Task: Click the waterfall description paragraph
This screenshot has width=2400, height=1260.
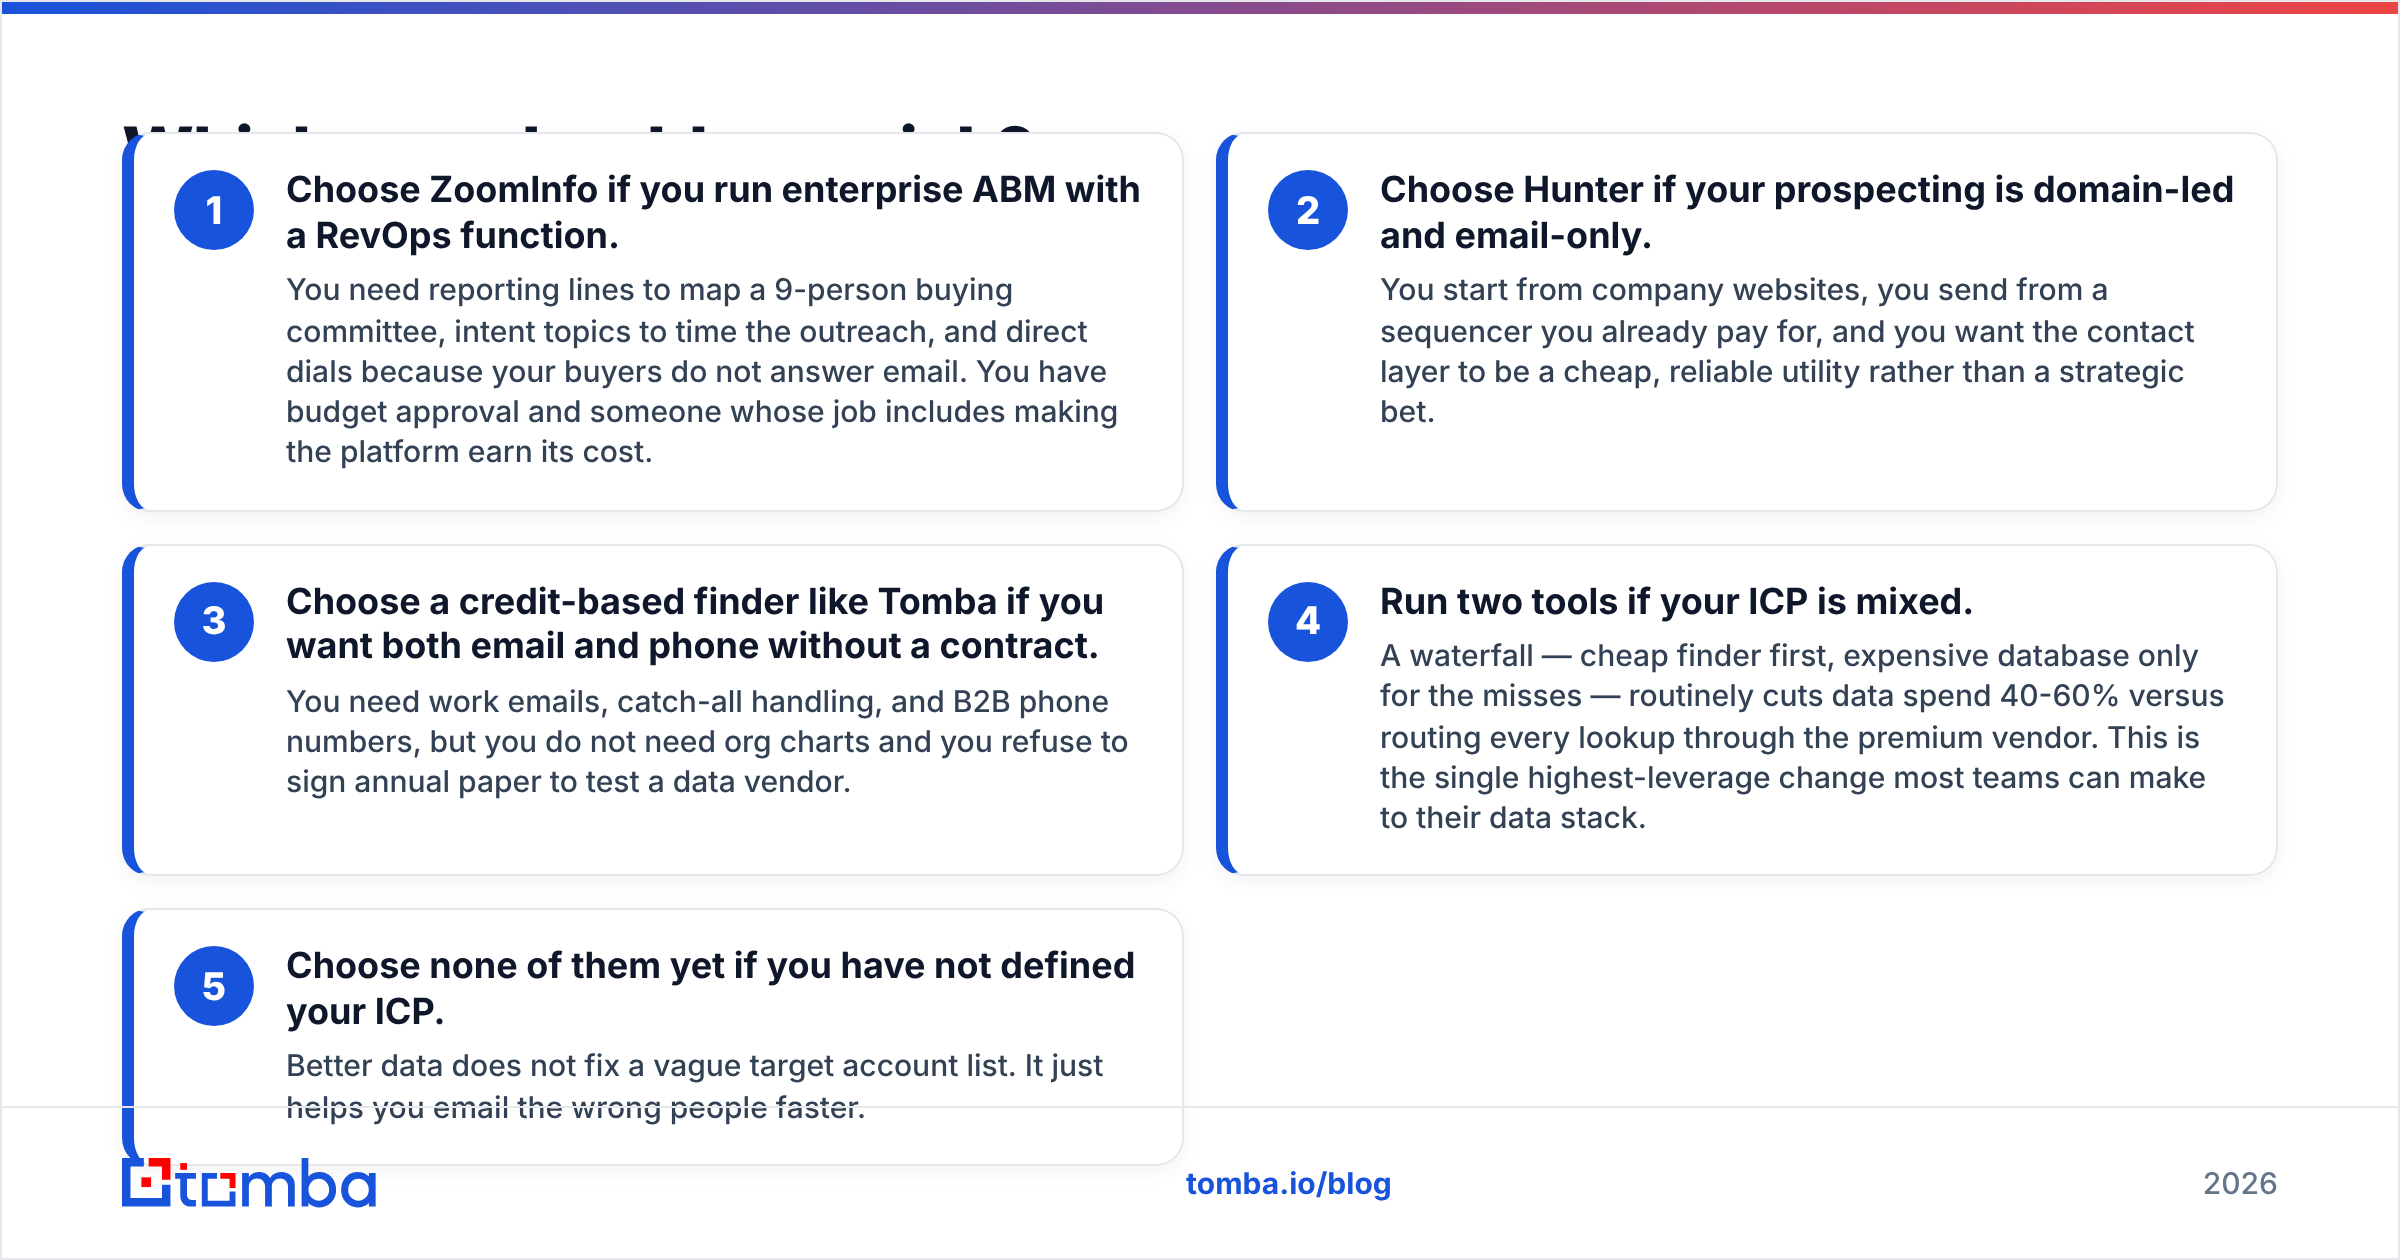Action: tap(1802, 737)
